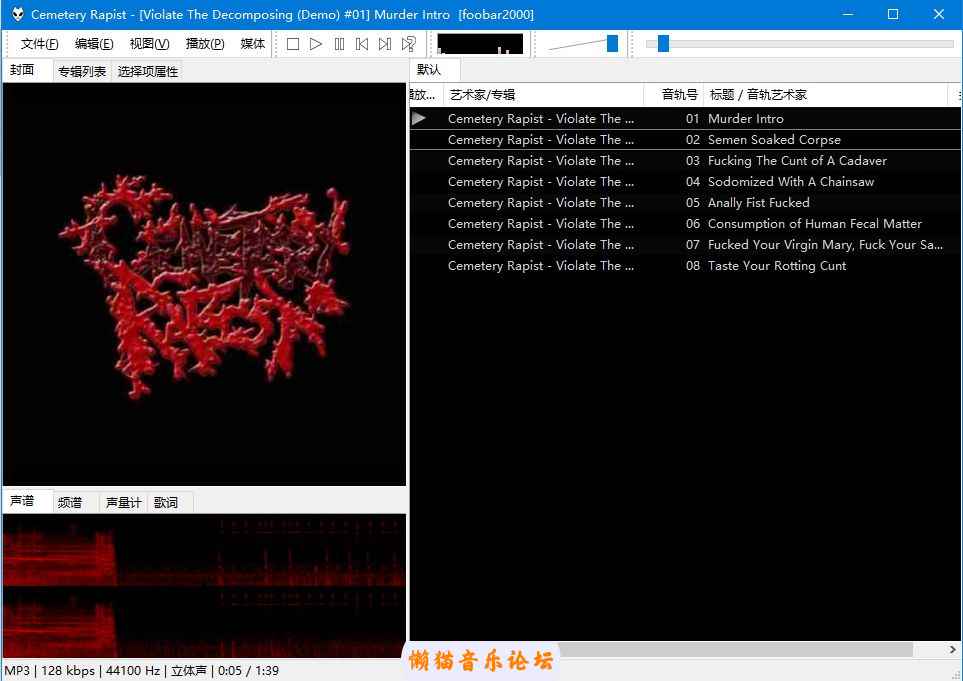
Task: Switch to the 选择项属性 tab
Action: click(148, 72)
